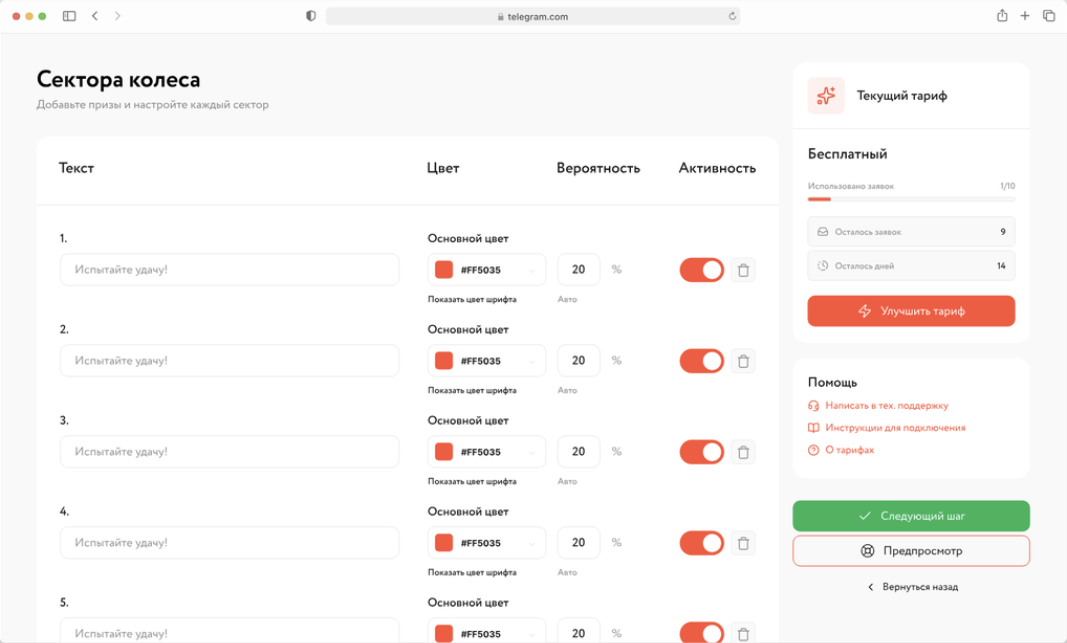
Task: Open the color dropdown chevron in sector 4
Action: tap(531, 544)
